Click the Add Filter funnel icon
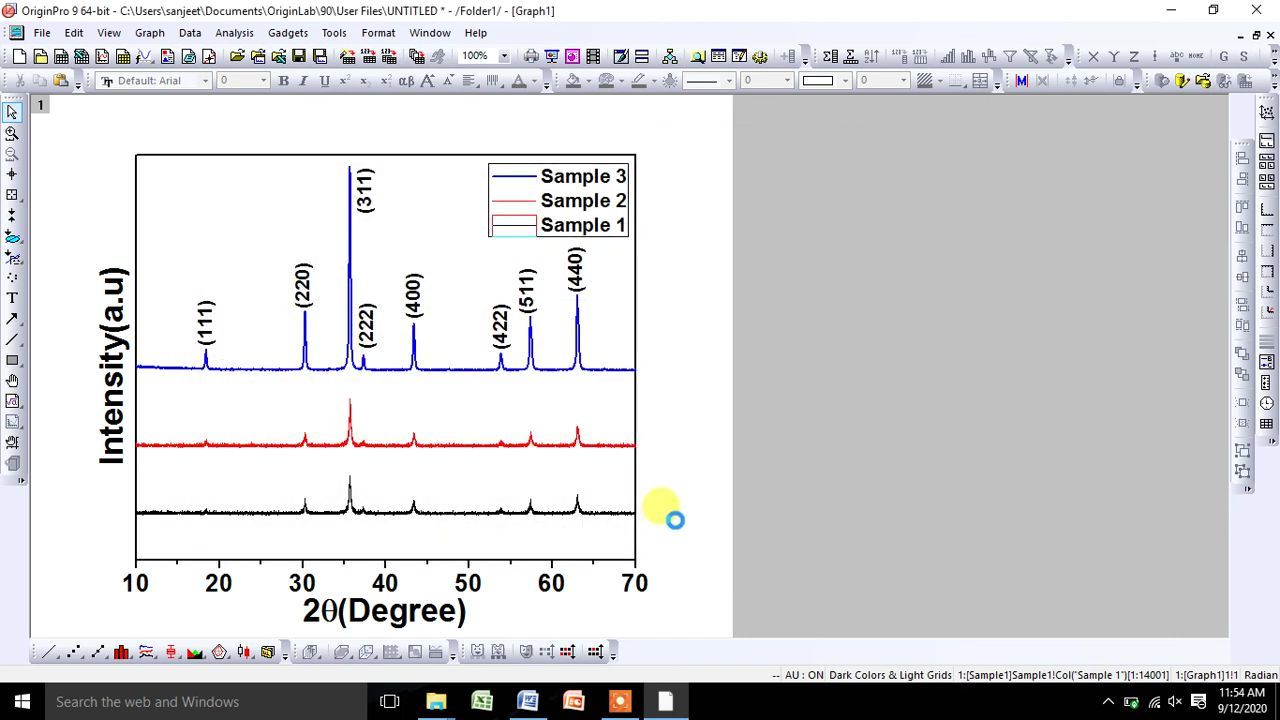Screen dimensions: 1280x720 point(1010,57)
